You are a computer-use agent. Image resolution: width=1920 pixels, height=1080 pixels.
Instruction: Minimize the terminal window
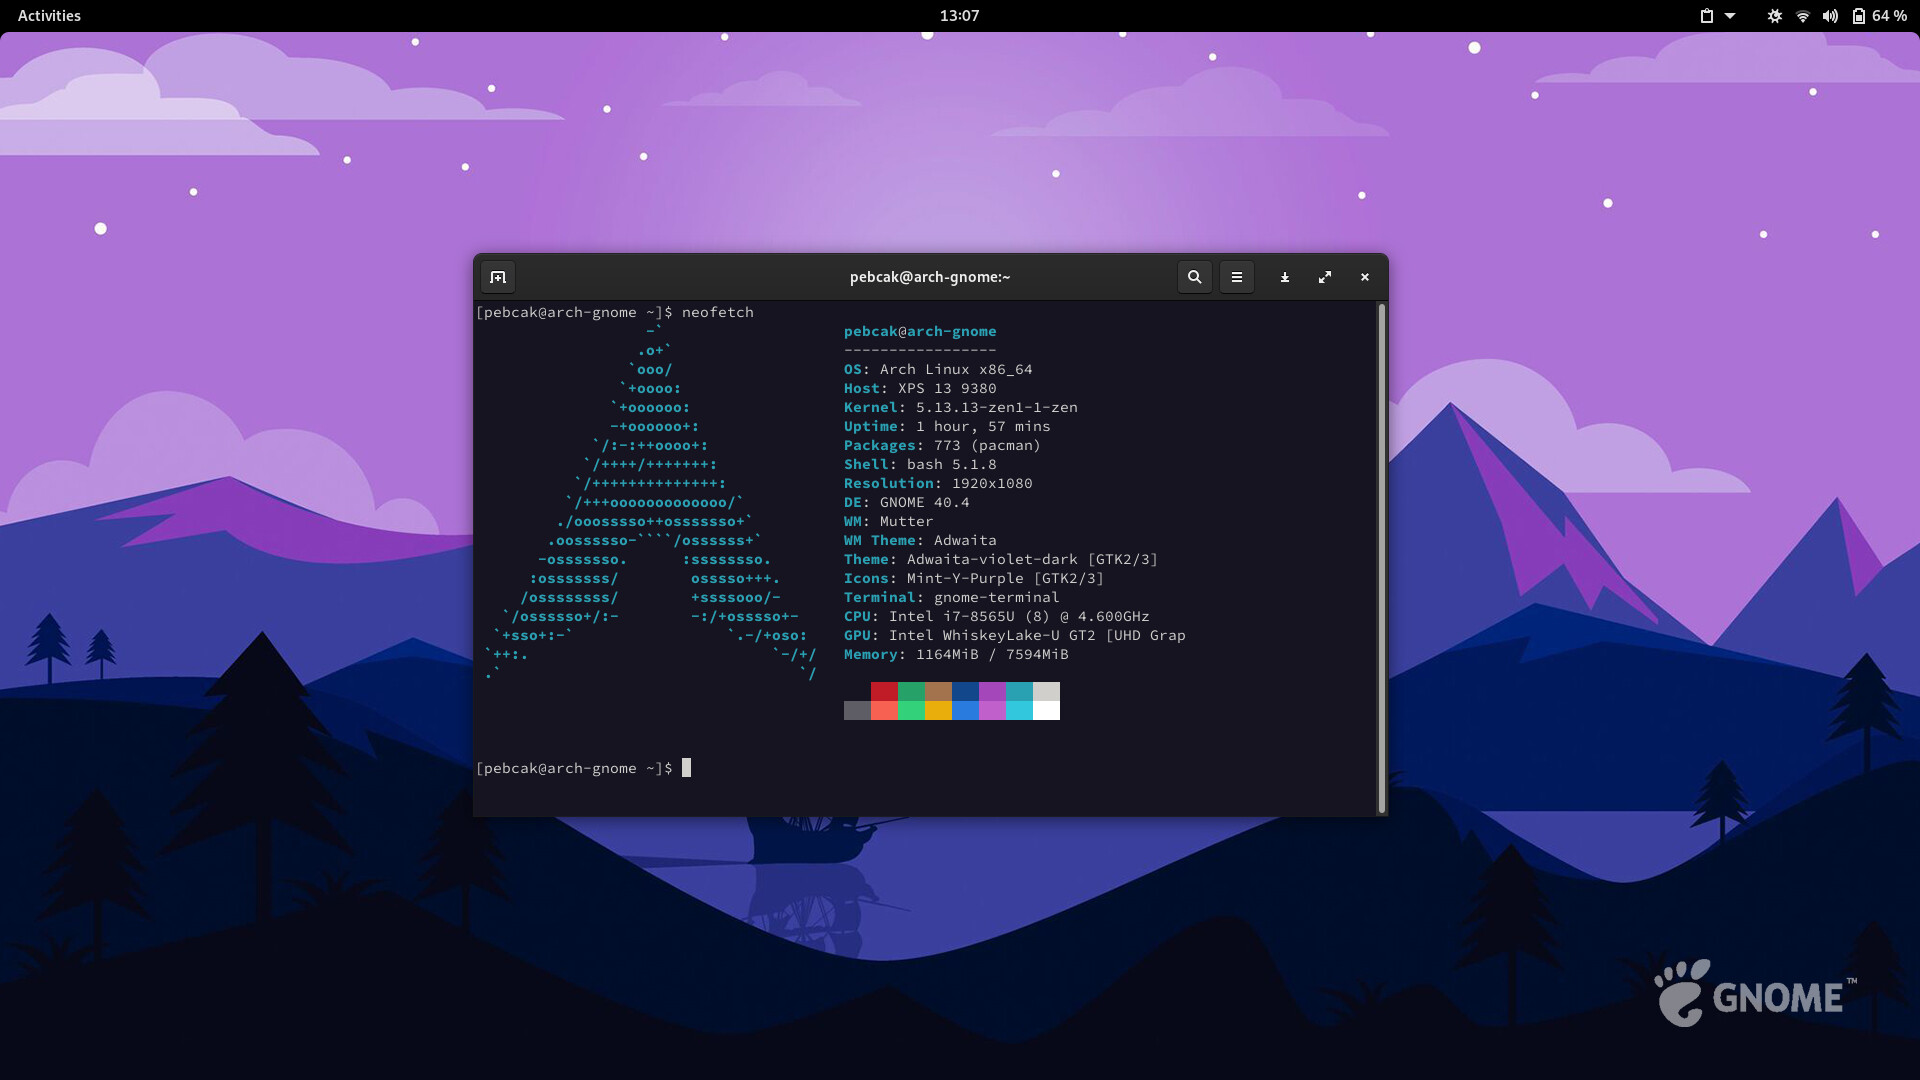point(1285,277)
